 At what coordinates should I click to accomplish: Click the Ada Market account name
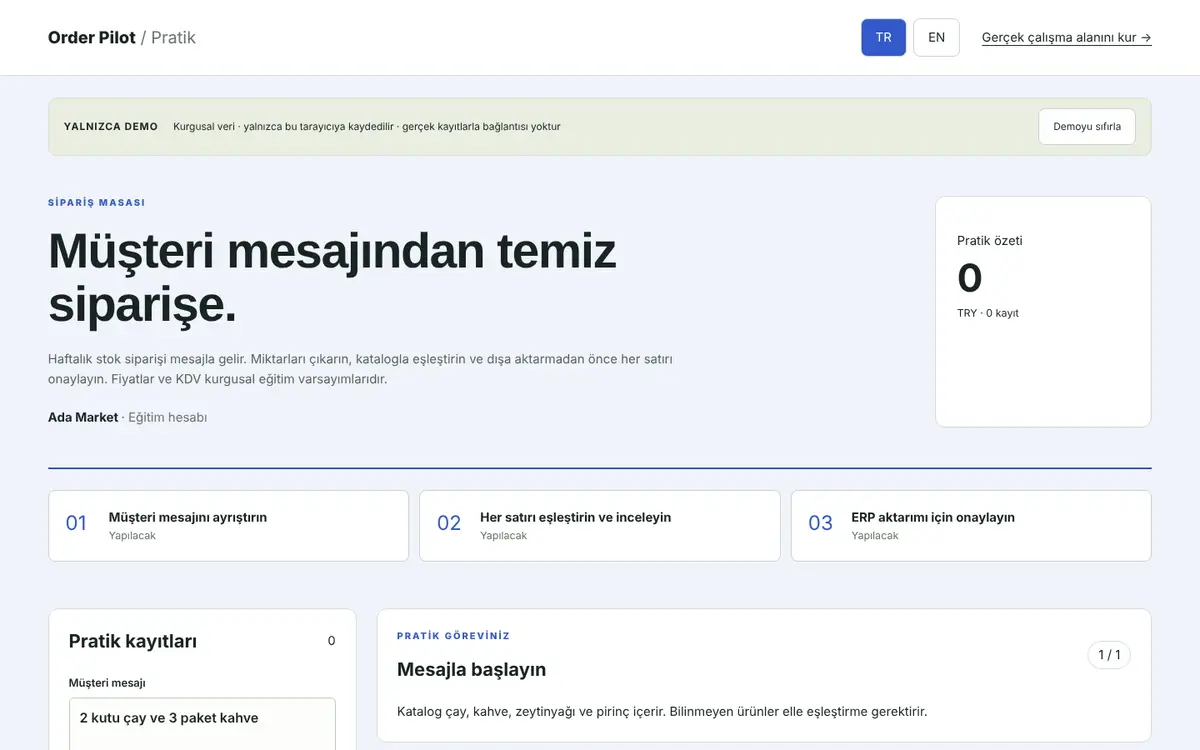[x=83, y=417]
